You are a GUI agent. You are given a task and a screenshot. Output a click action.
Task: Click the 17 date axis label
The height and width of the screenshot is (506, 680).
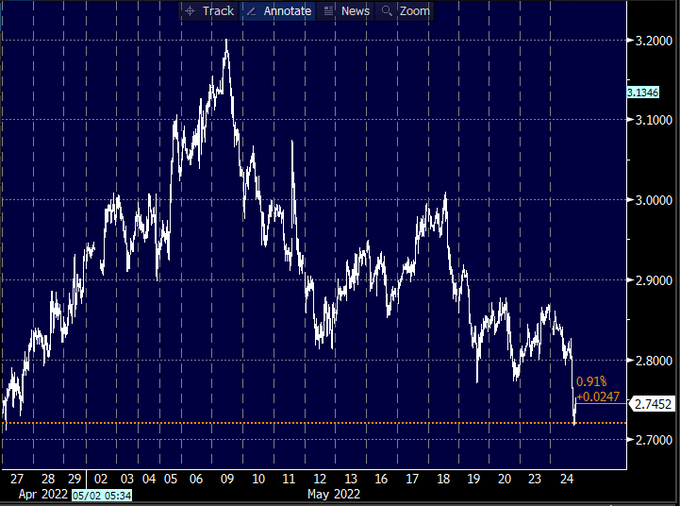click(412, 479)
